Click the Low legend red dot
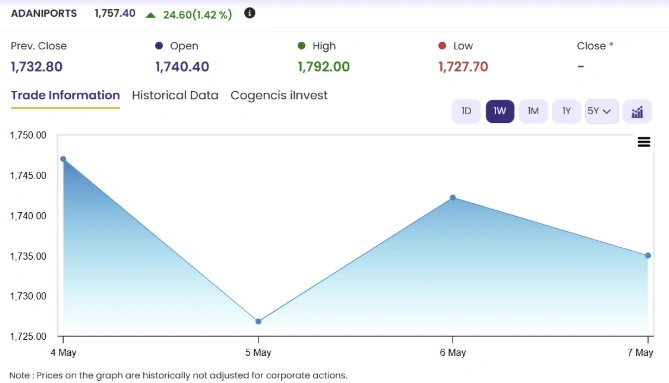The width and height of the screenshot is (669, 383). [x=442, y=46]
